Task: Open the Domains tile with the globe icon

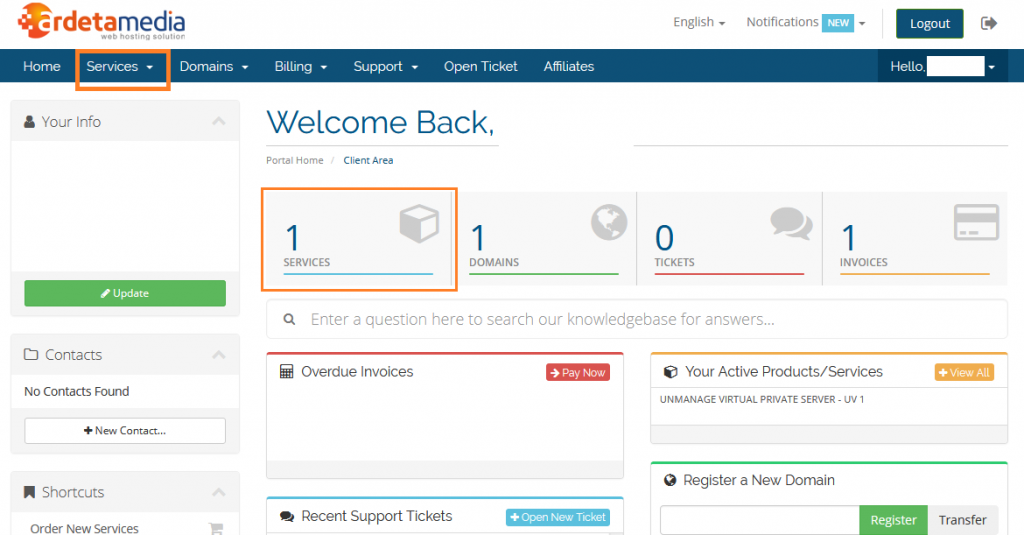Action: pos(544,240)
